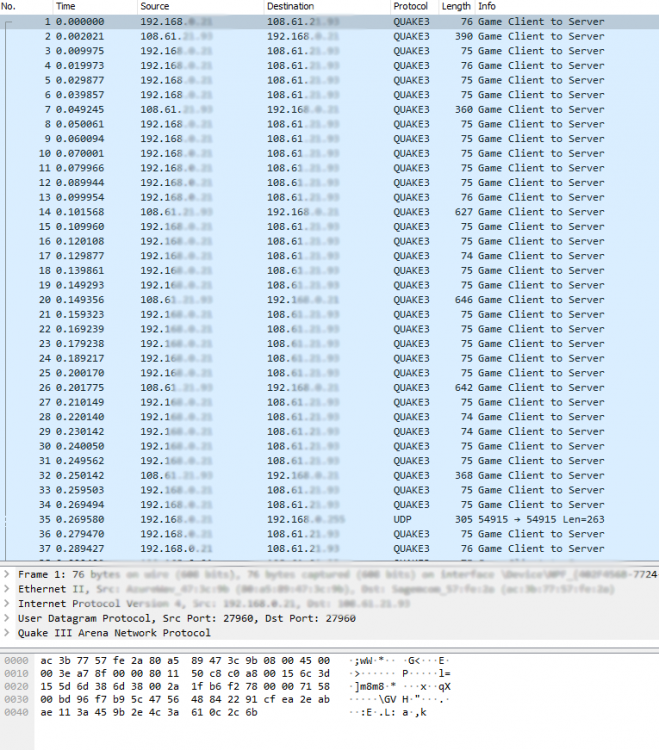Expand the User Datagram Protocol row
This screenshot has width=659, height=750.
(x=7, y=618)
